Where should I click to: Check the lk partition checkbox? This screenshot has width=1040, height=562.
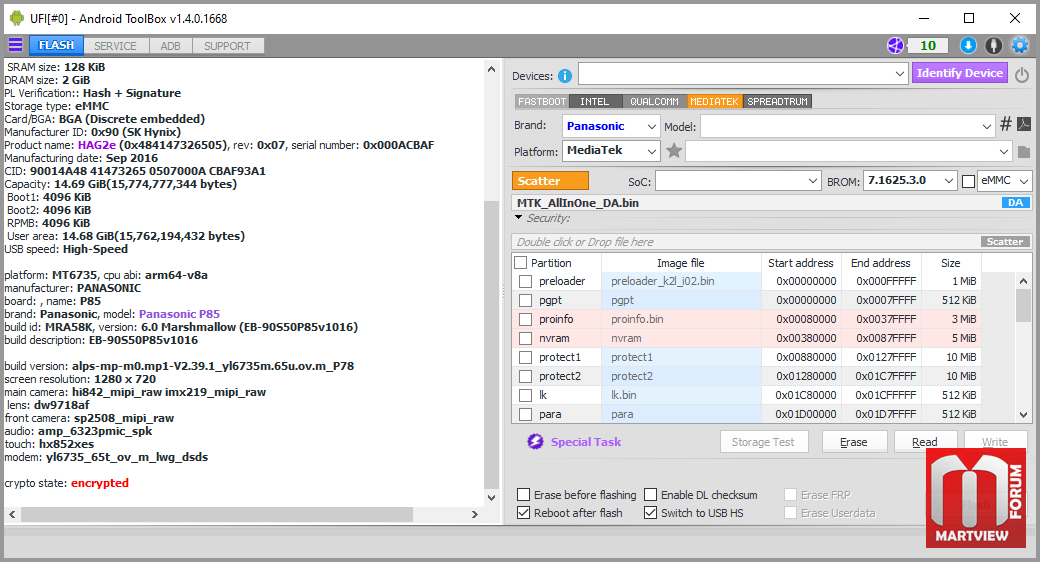(525, 395)
